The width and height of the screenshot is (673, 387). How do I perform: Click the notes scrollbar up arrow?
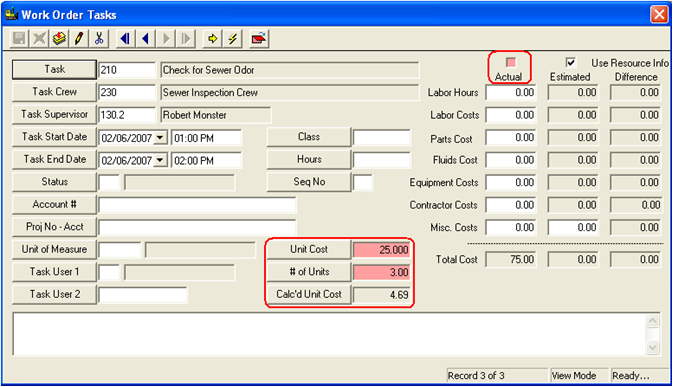coord(652,321)
